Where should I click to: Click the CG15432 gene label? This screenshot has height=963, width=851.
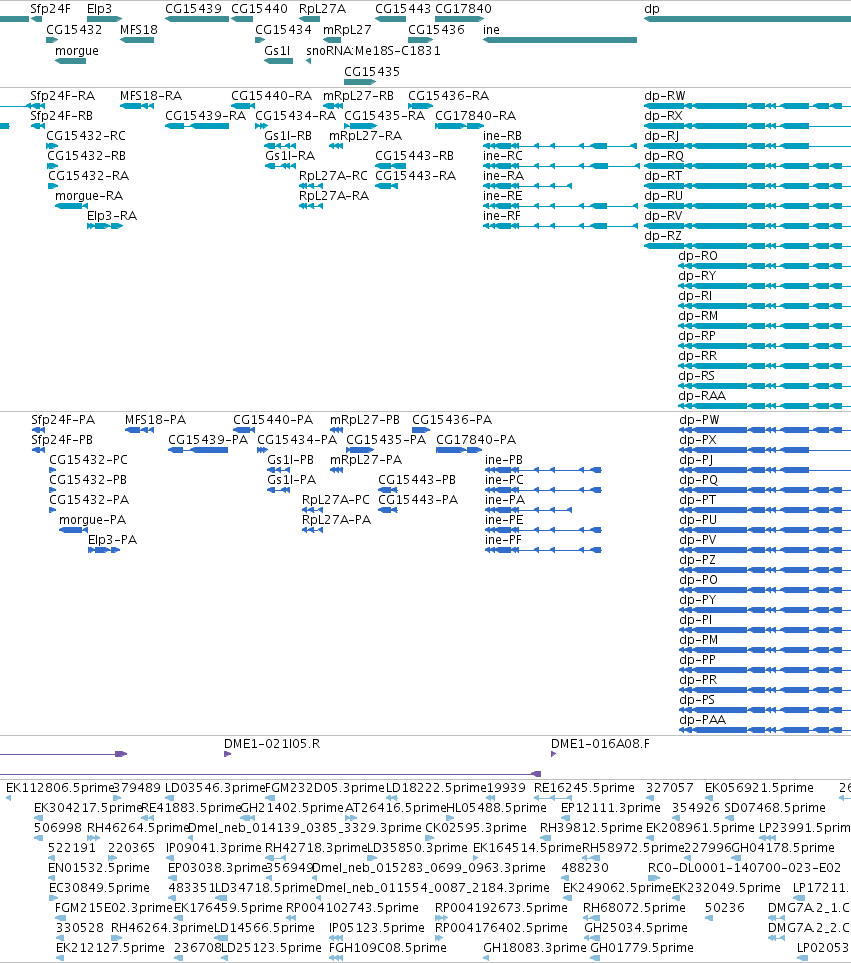(x=74, y=29)
